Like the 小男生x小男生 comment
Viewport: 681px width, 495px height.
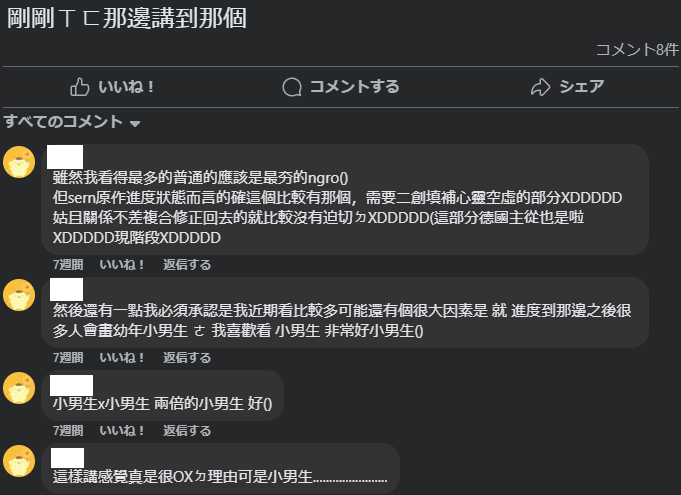[122, 430]
